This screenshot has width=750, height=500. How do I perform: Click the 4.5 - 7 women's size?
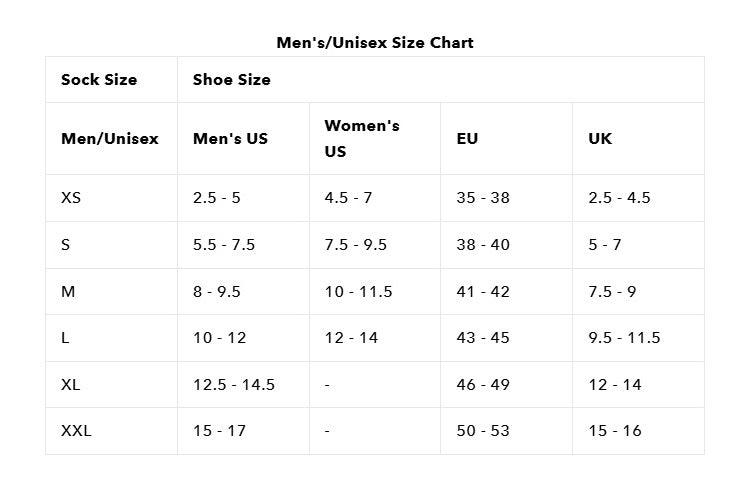point(348,197)
